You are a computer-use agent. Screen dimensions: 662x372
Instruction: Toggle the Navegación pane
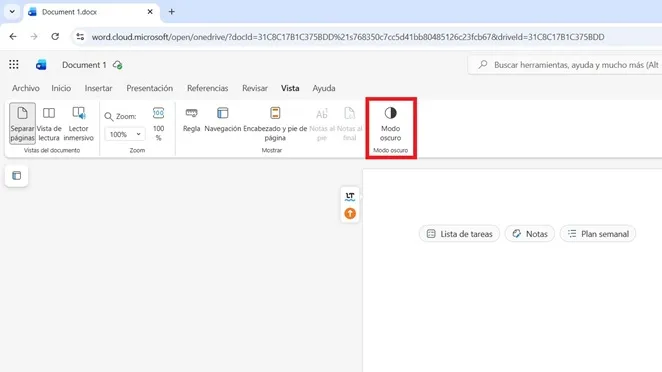(x=222, y=119)
